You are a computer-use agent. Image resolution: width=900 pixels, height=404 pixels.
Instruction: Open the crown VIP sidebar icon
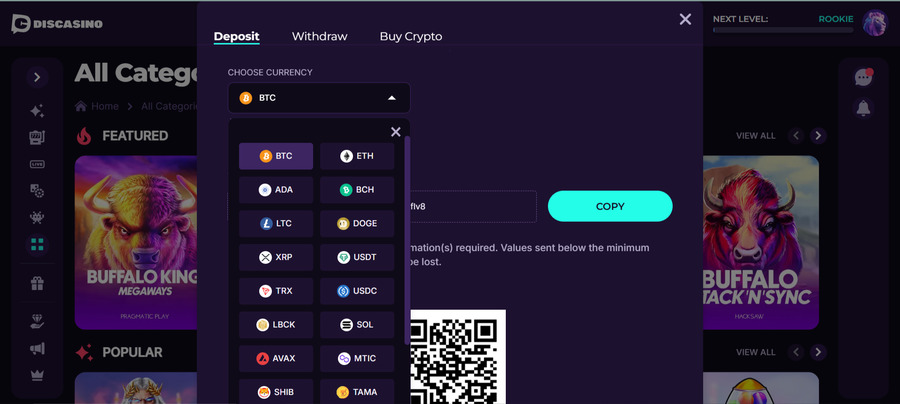coord(37,375)
